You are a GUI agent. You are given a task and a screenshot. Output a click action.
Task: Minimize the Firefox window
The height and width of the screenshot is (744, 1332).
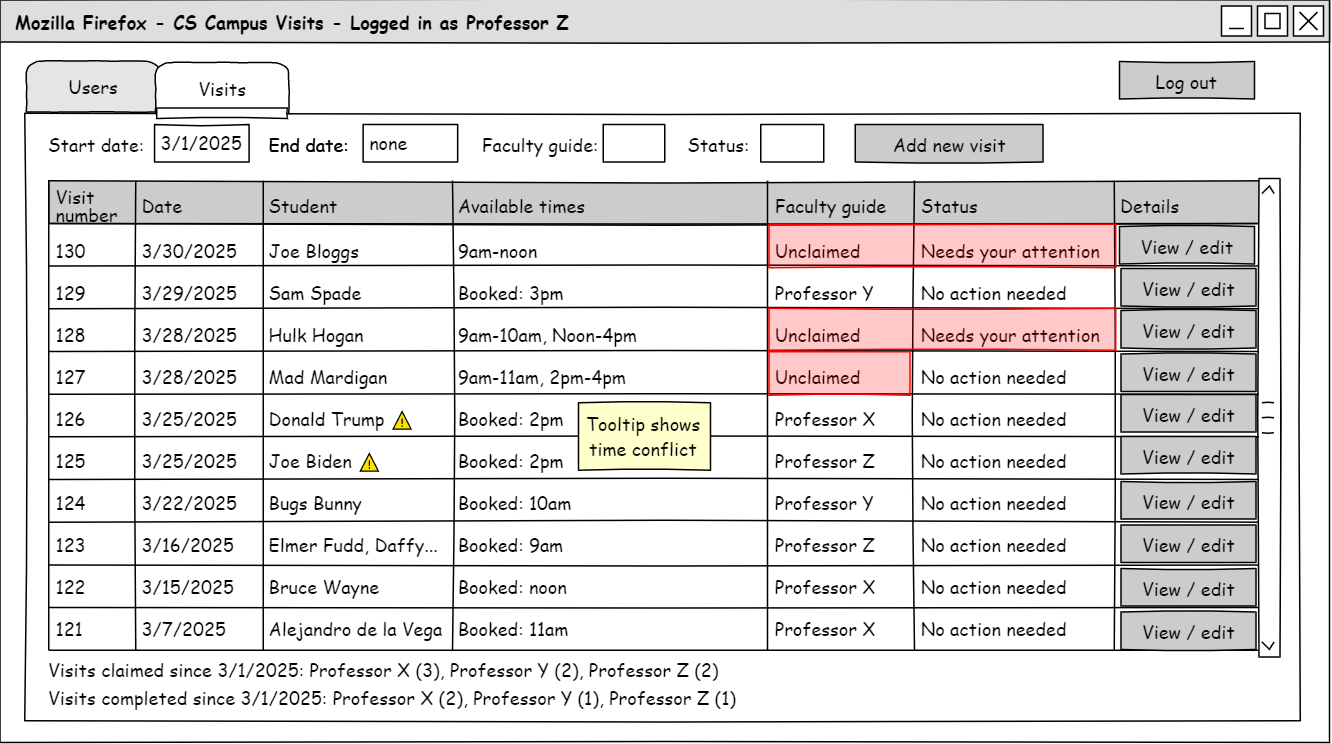click(1237, 22)
